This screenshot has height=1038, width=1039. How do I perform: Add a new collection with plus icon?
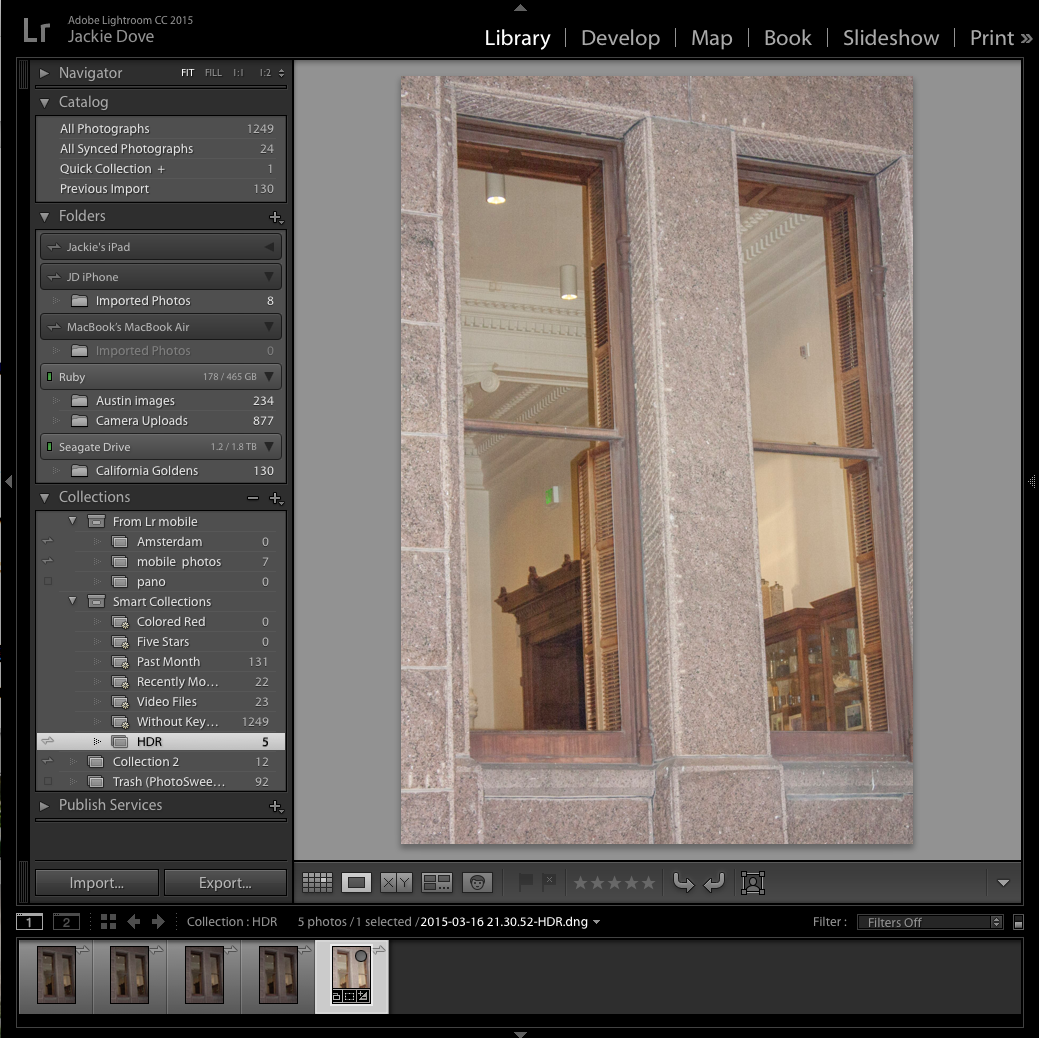(276, 498)
